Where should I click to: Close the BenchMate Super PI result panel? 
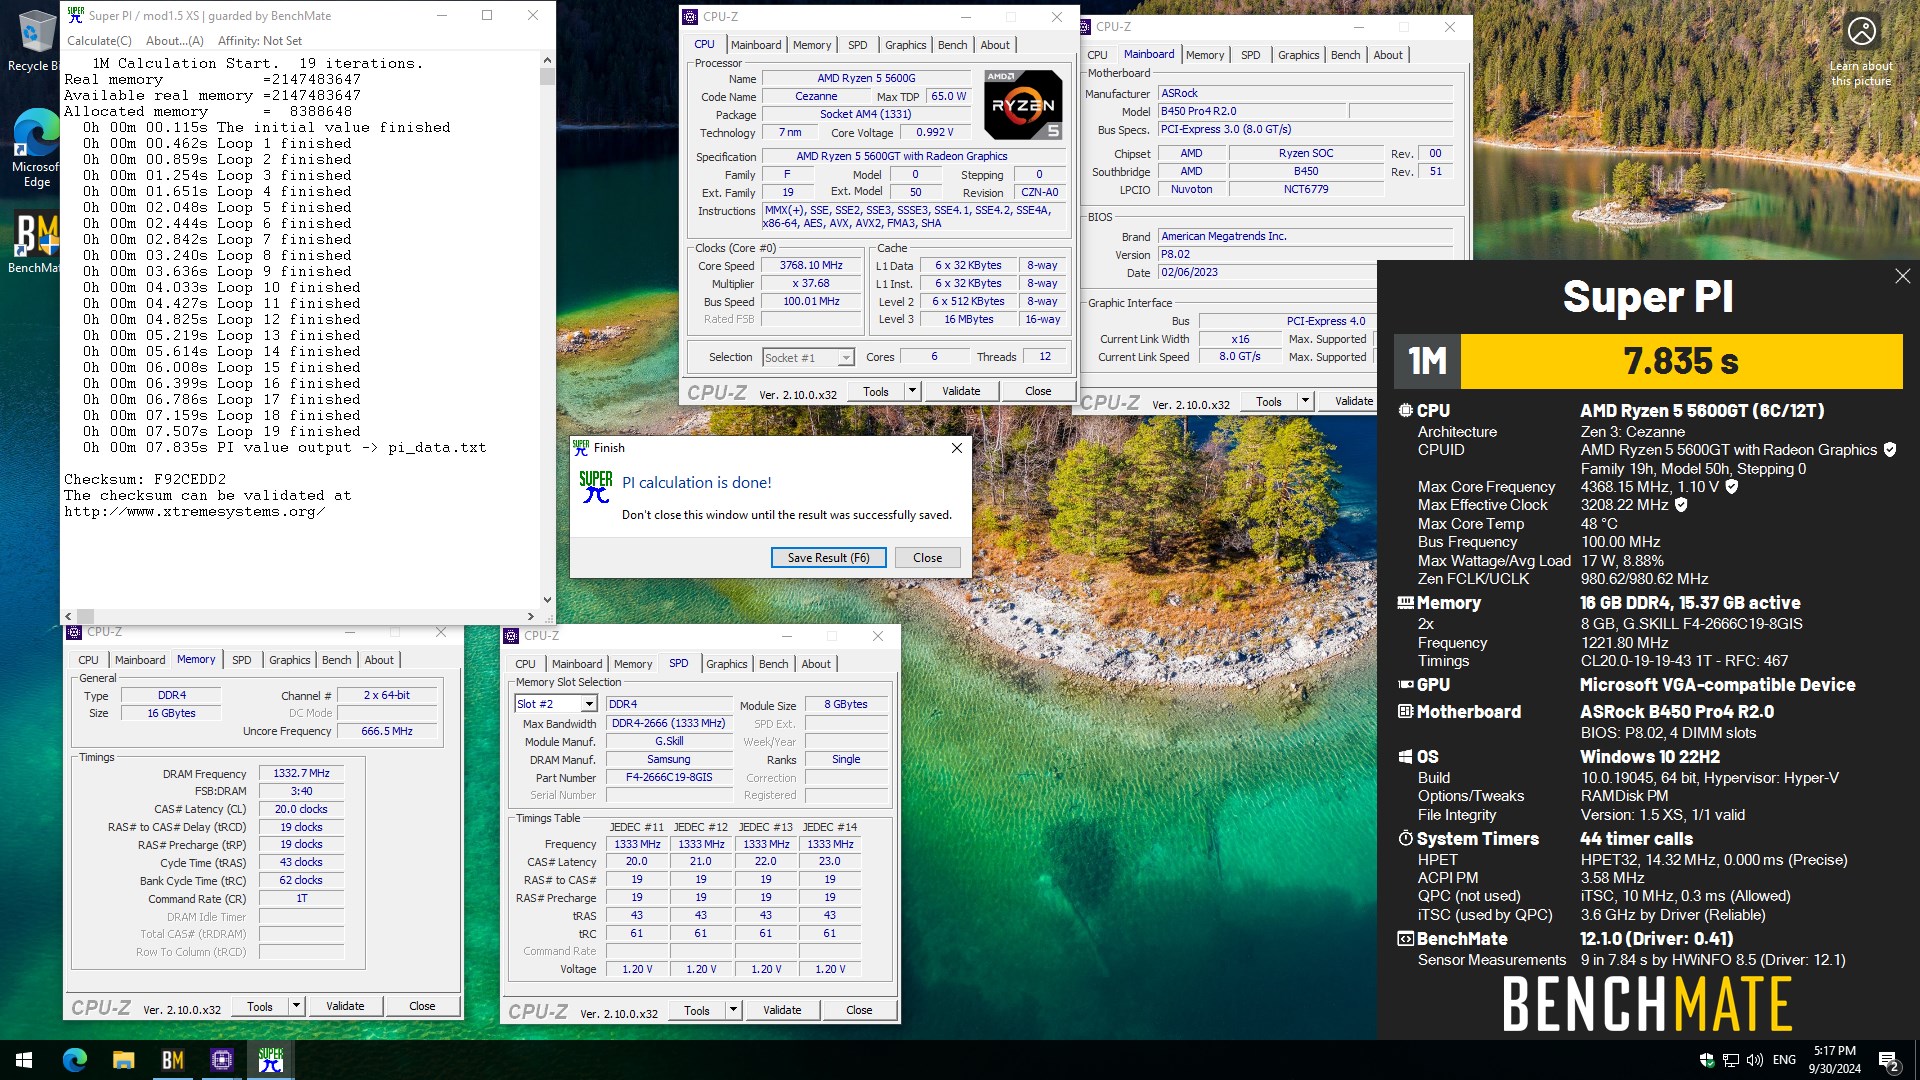click(1902, 276)
